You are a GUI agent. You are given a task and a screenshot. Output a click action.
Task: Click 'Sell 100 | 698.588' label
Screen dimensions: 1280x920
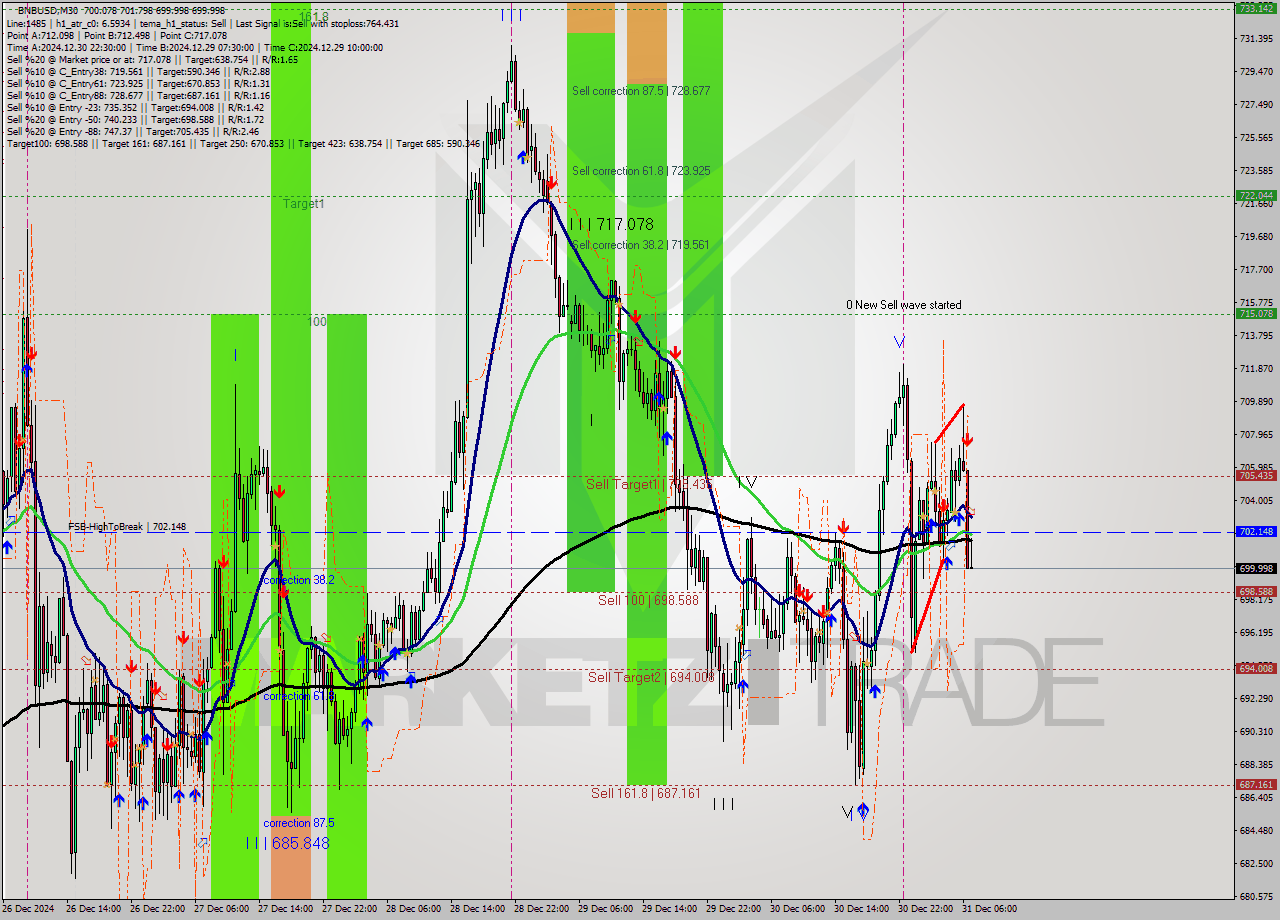[648, 600]
